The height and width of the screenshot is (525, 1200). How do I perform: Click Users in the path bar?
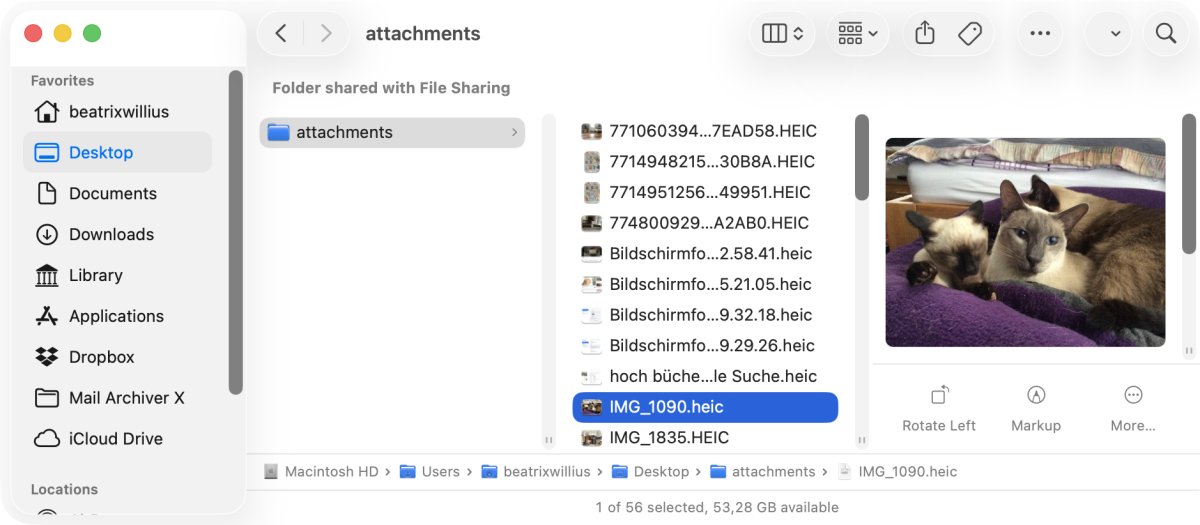tap(429, 471)
